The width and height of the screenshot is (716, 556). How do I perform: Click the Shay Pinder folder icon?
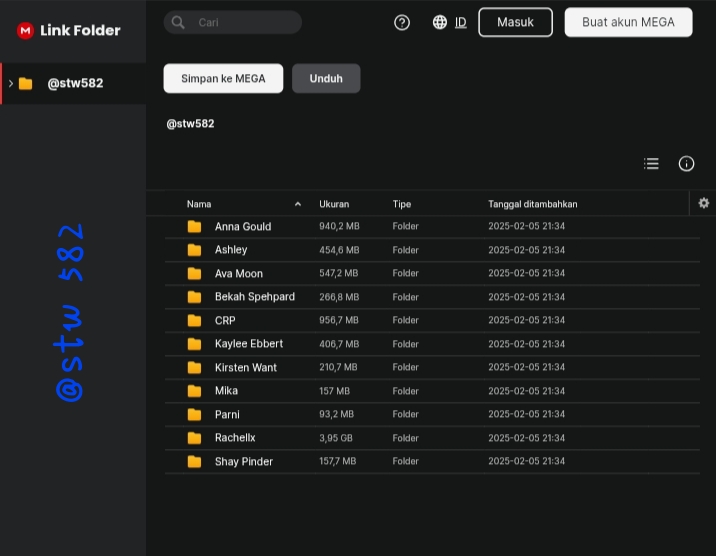(194, 462)
